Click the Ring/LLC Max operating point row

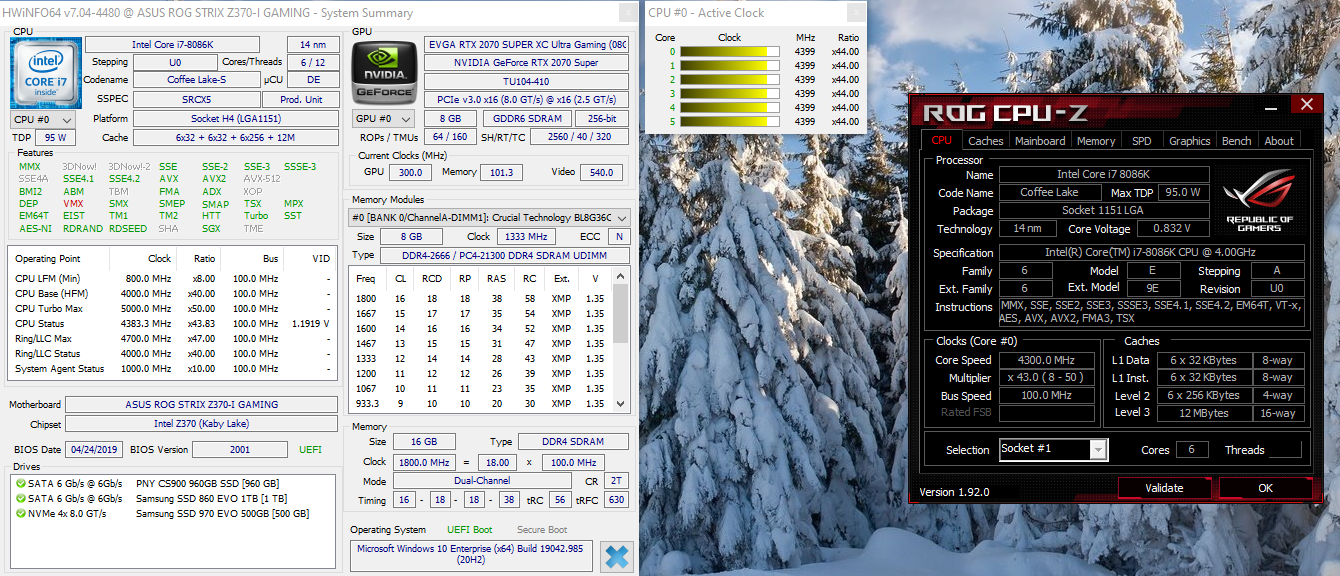pos(173,338)
